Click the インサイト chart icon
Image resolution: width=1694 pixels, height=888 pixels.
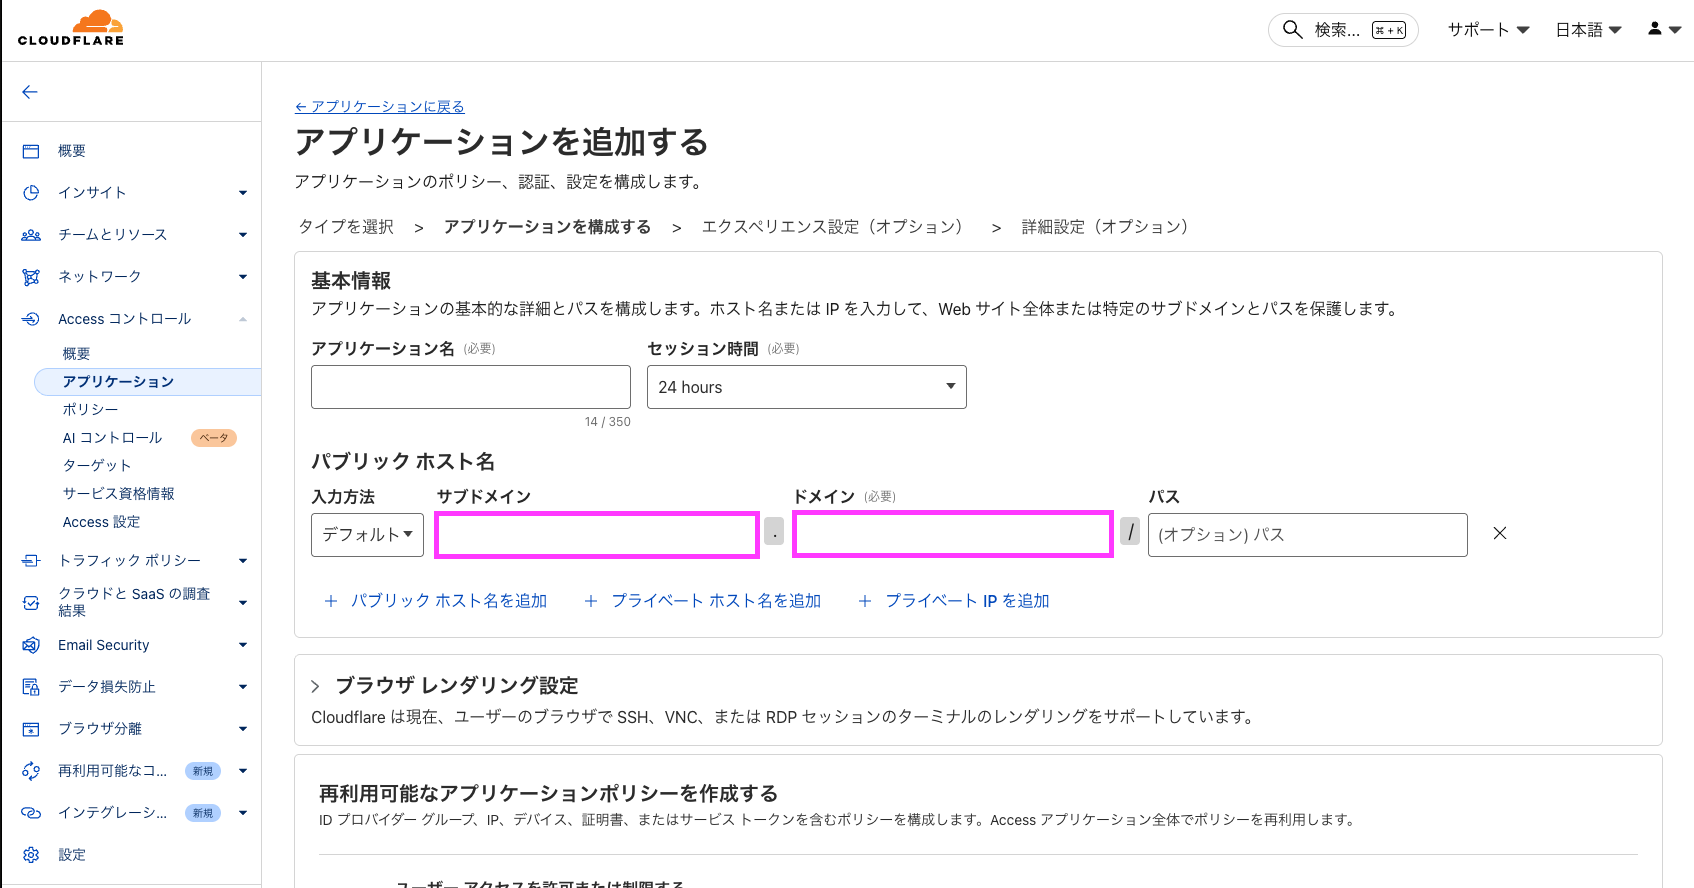click(31, 193)
